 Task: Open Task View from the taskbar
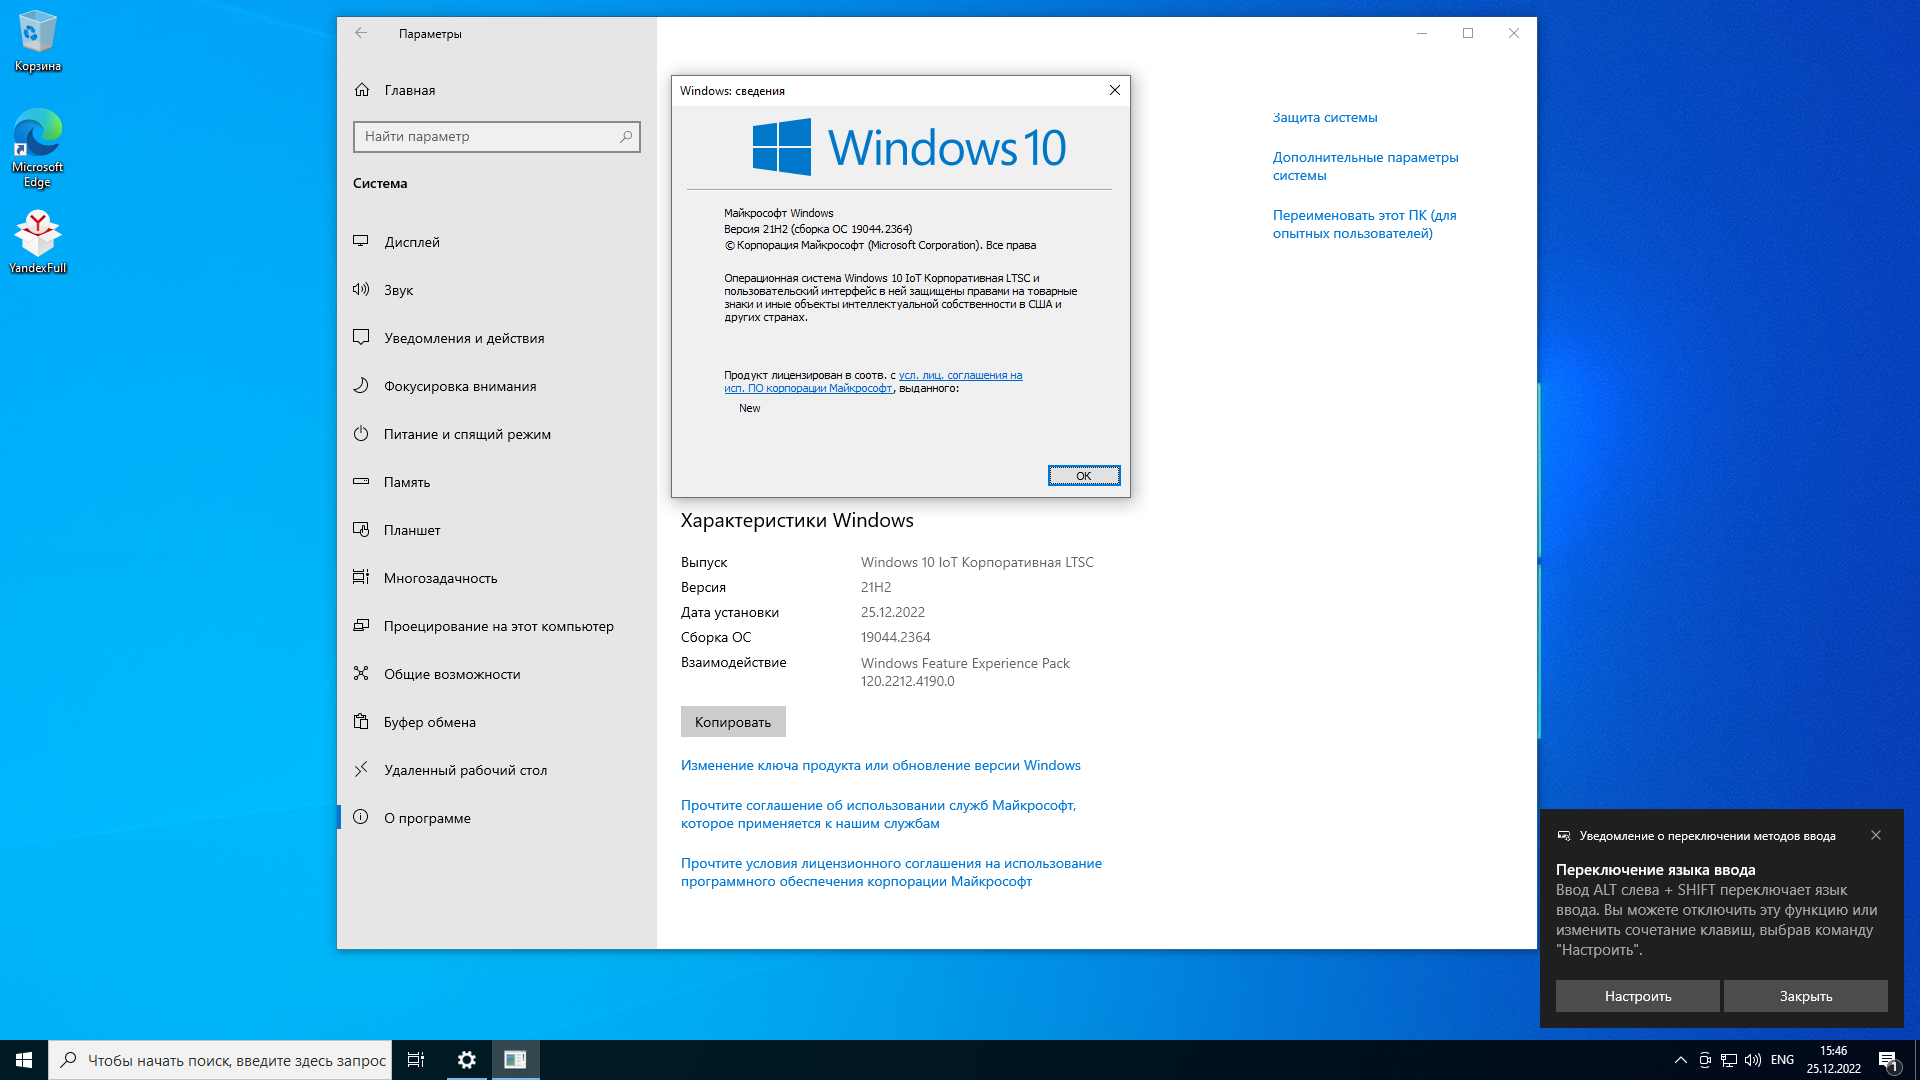(x=416, y=1059)
